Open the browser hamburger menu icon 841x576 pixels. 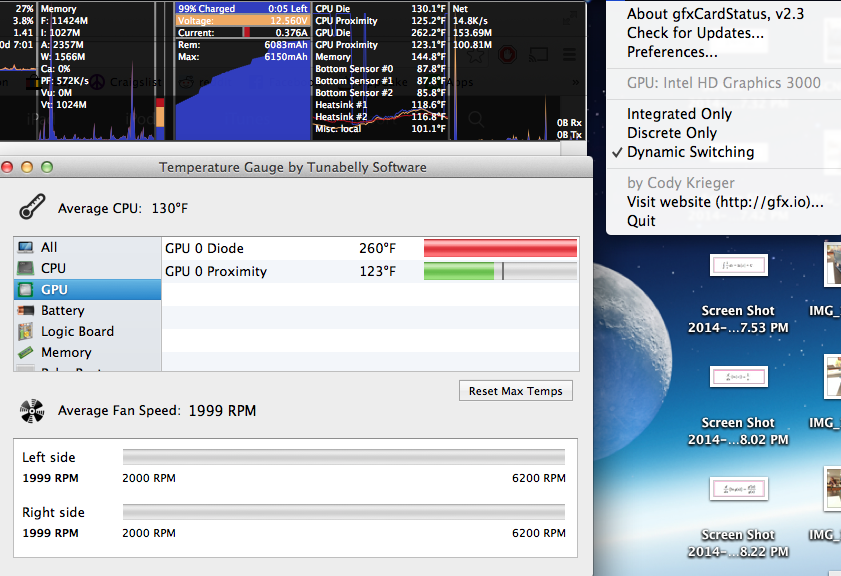pyautogui.click(x=570, y=54)
